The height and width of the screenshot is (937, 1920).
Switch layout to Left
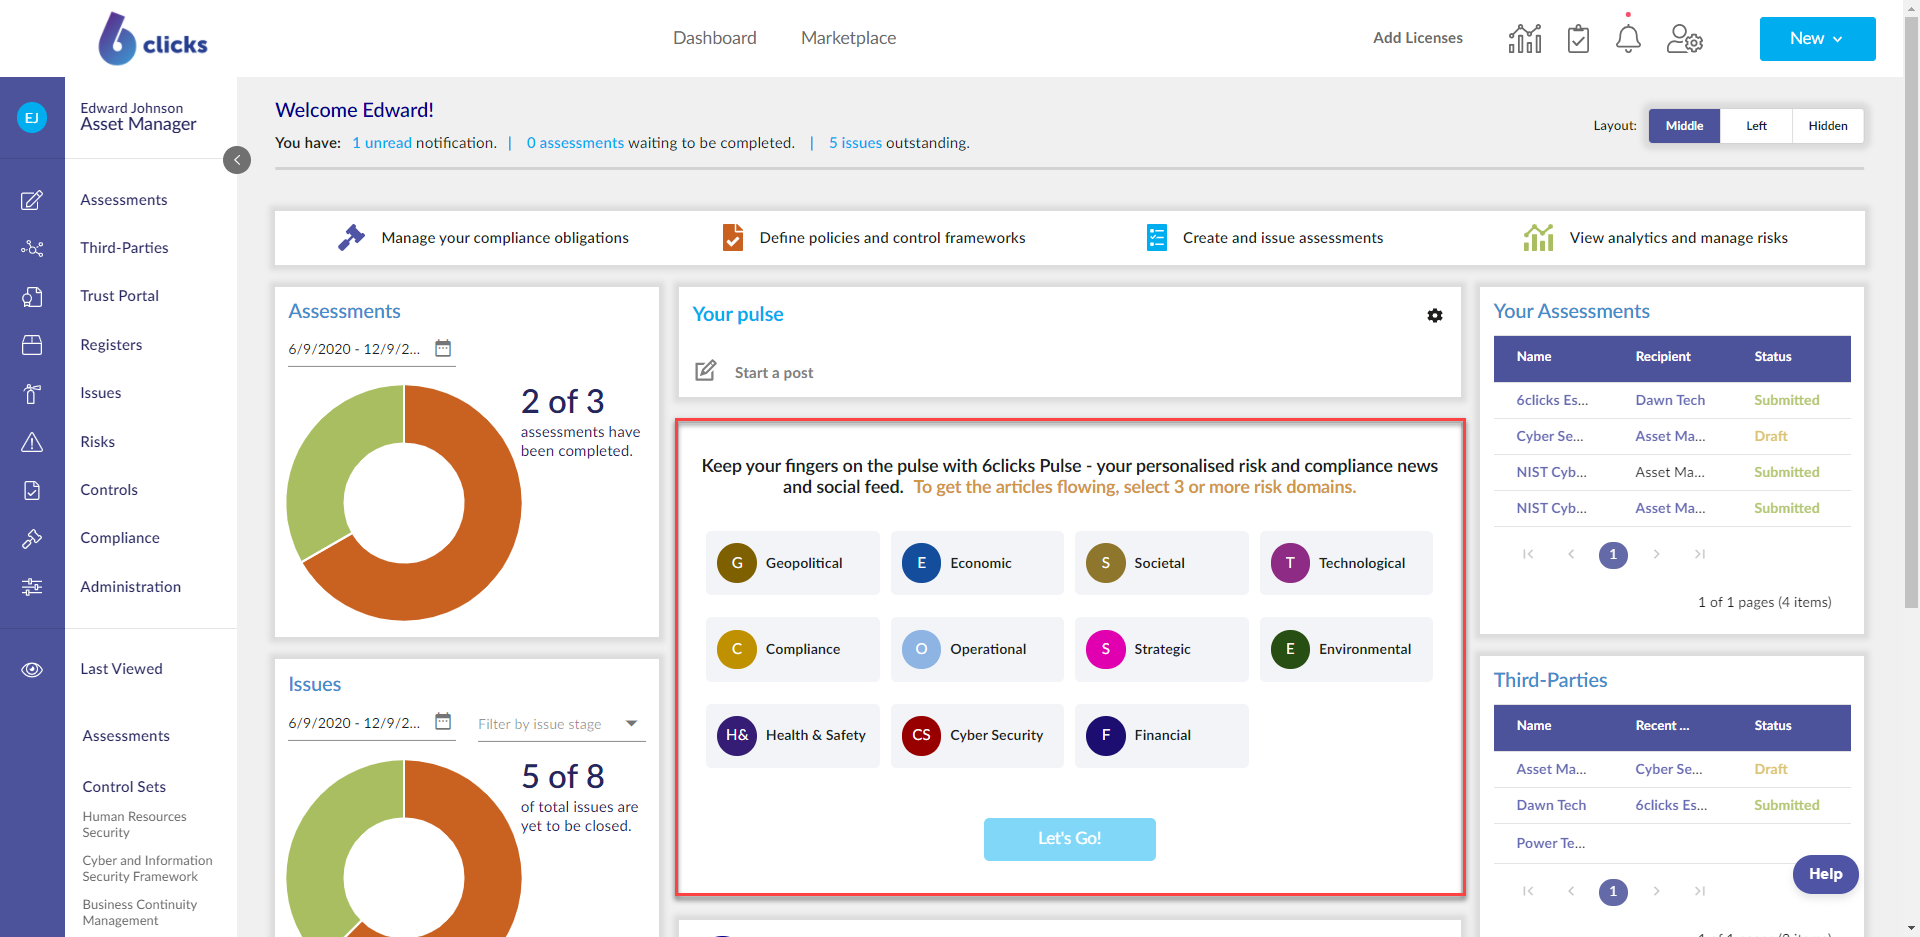(1756, 126)
